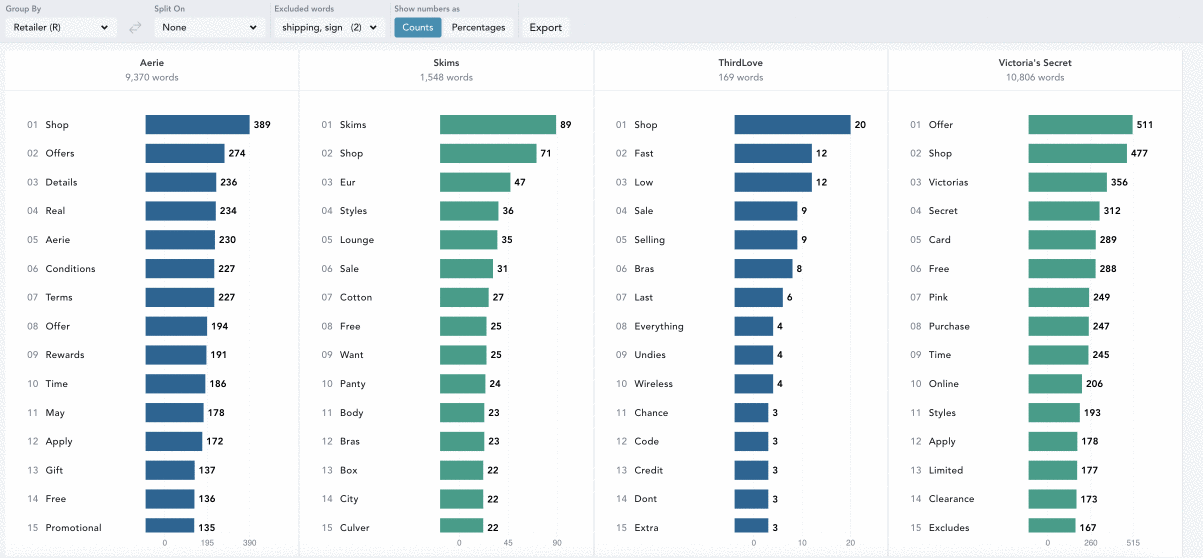This screenshot has height=558, width=1203.
Task: Switch numbers to Counts
Action: [x=418, y=27]
